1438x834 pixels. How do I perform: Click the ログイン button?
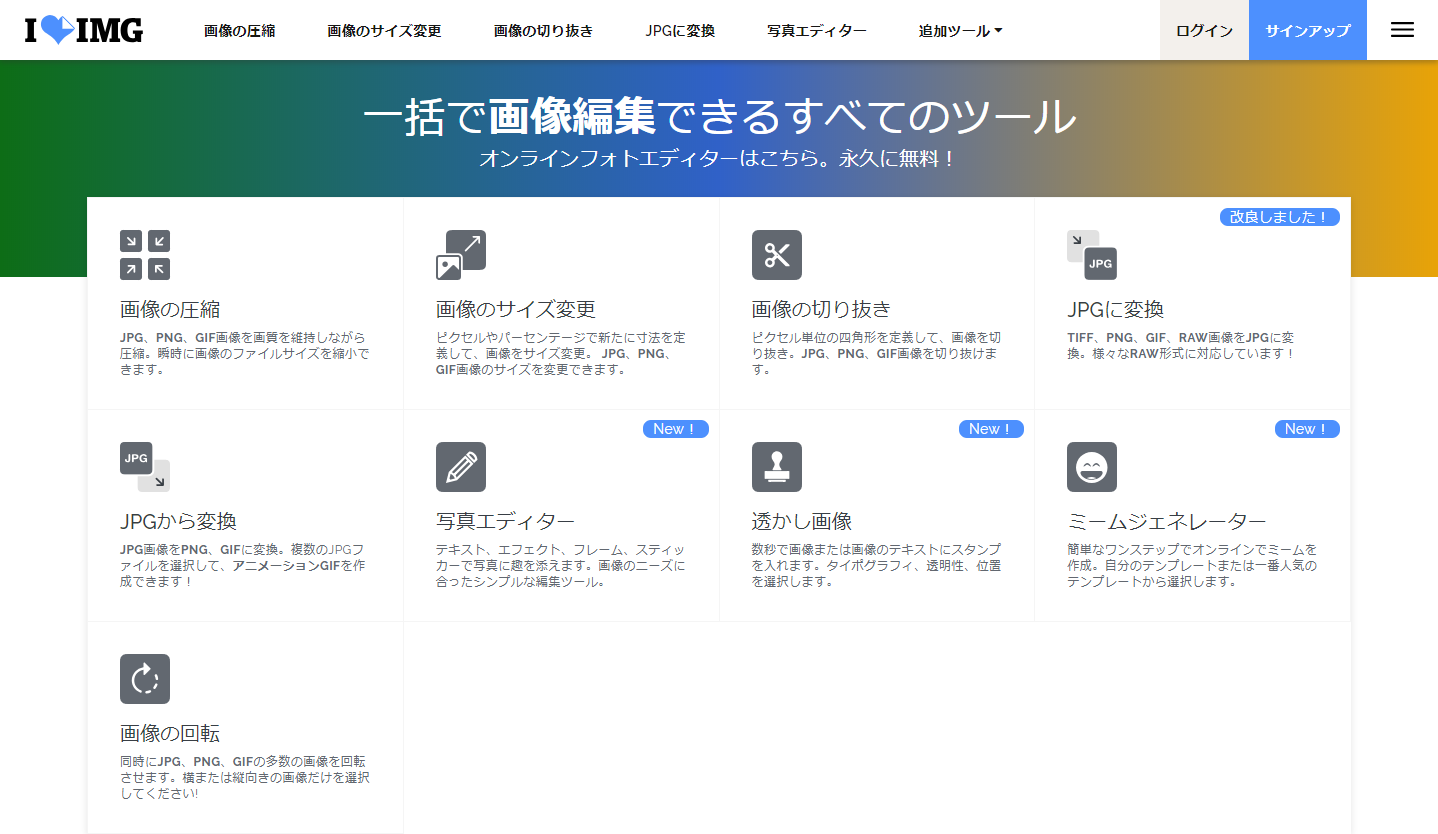(1204, 30)
